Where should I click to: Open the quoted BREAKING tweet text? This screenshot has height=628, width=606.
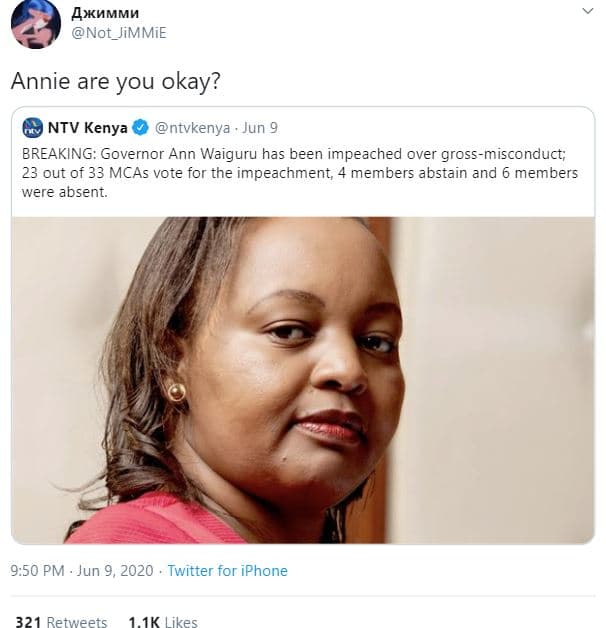coord(300,173)
